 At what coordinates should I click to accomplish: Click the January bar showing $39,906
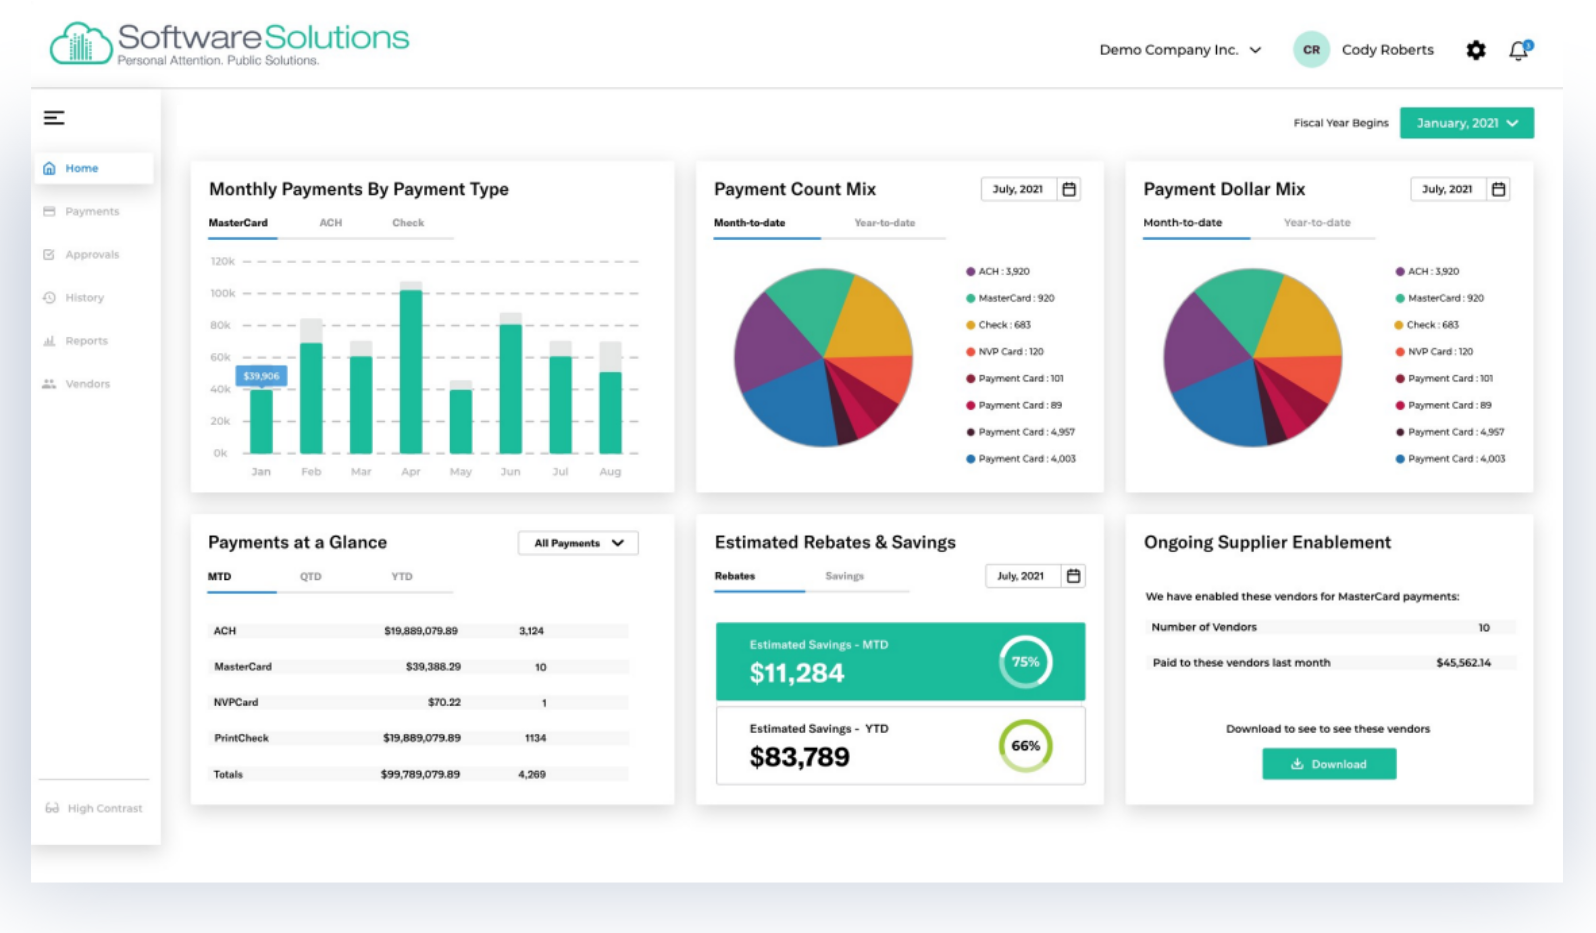261,421
